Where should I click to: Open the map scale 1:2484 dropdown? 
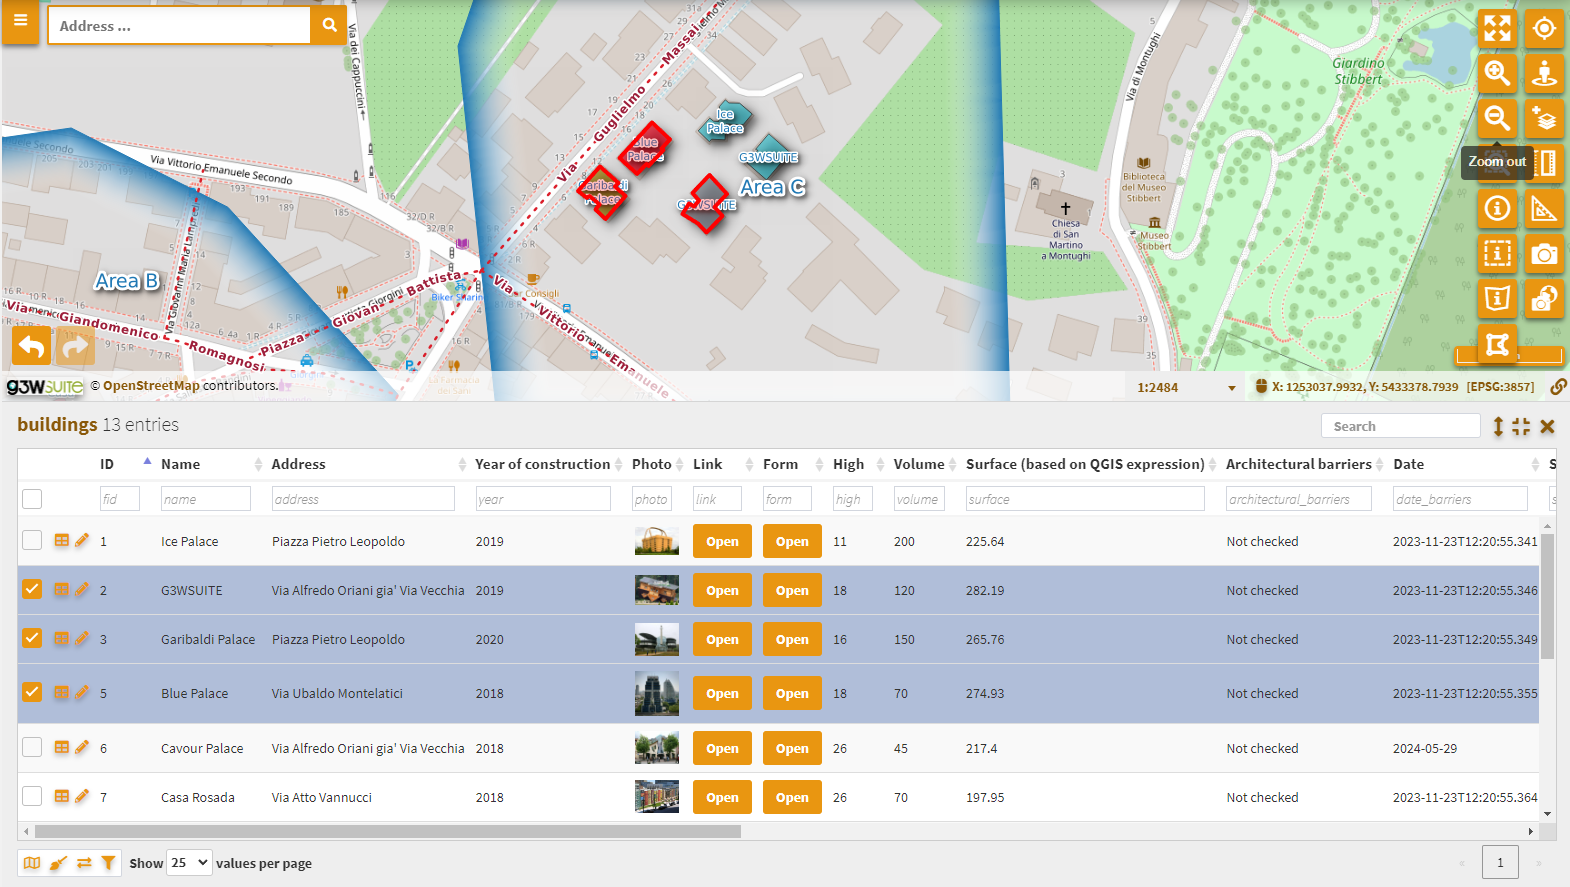[1186, 387]
